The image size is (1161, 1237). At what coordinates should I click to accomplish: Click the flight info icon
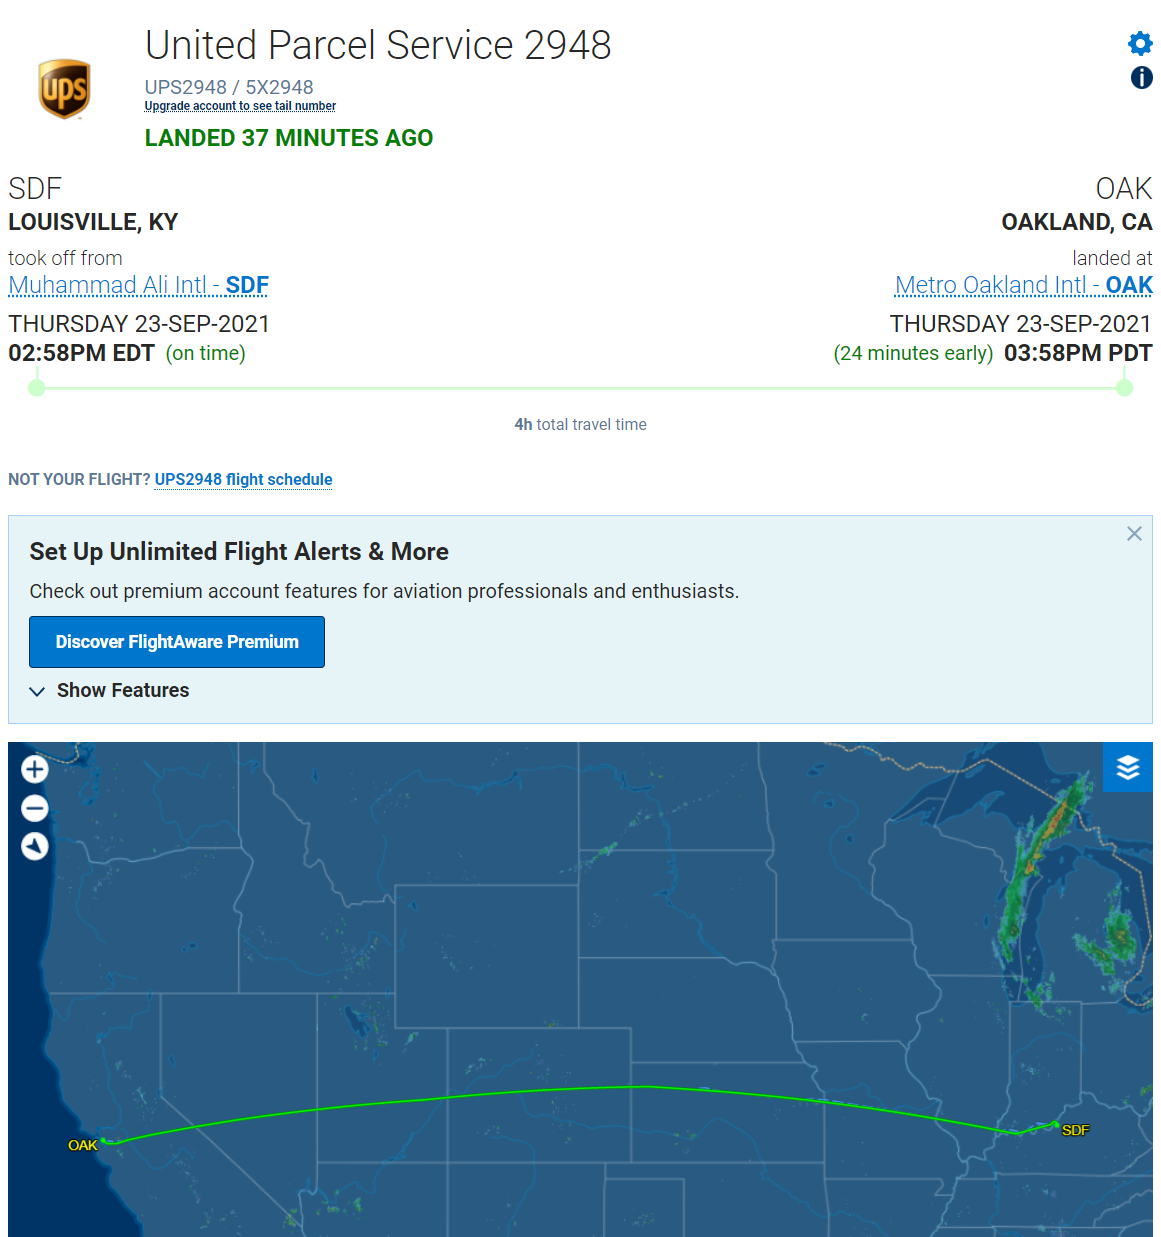click(1141, 78)
